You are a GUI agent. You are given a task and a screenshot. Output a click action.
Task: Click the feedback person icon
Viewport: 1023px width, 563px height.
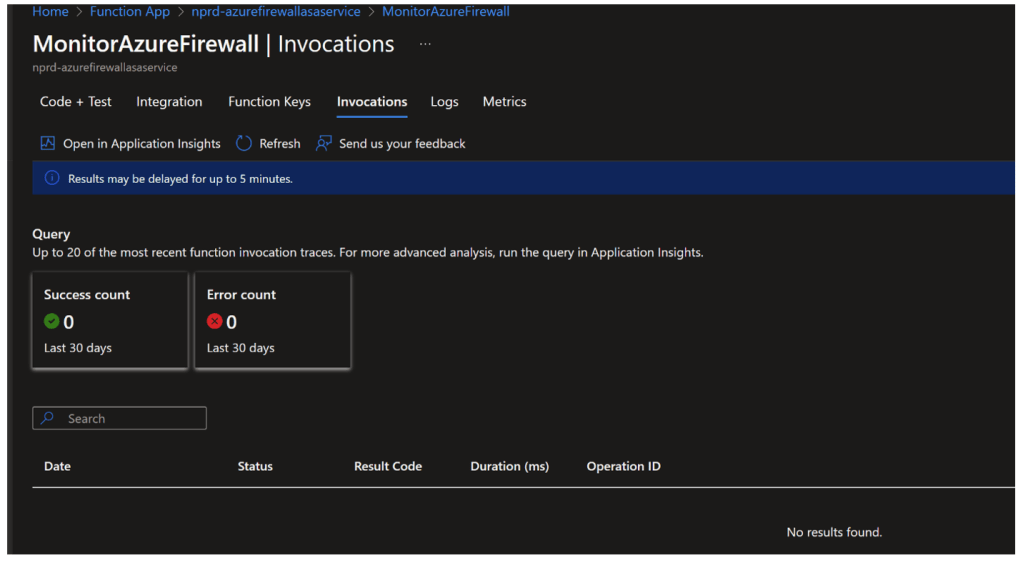[323, 143]
